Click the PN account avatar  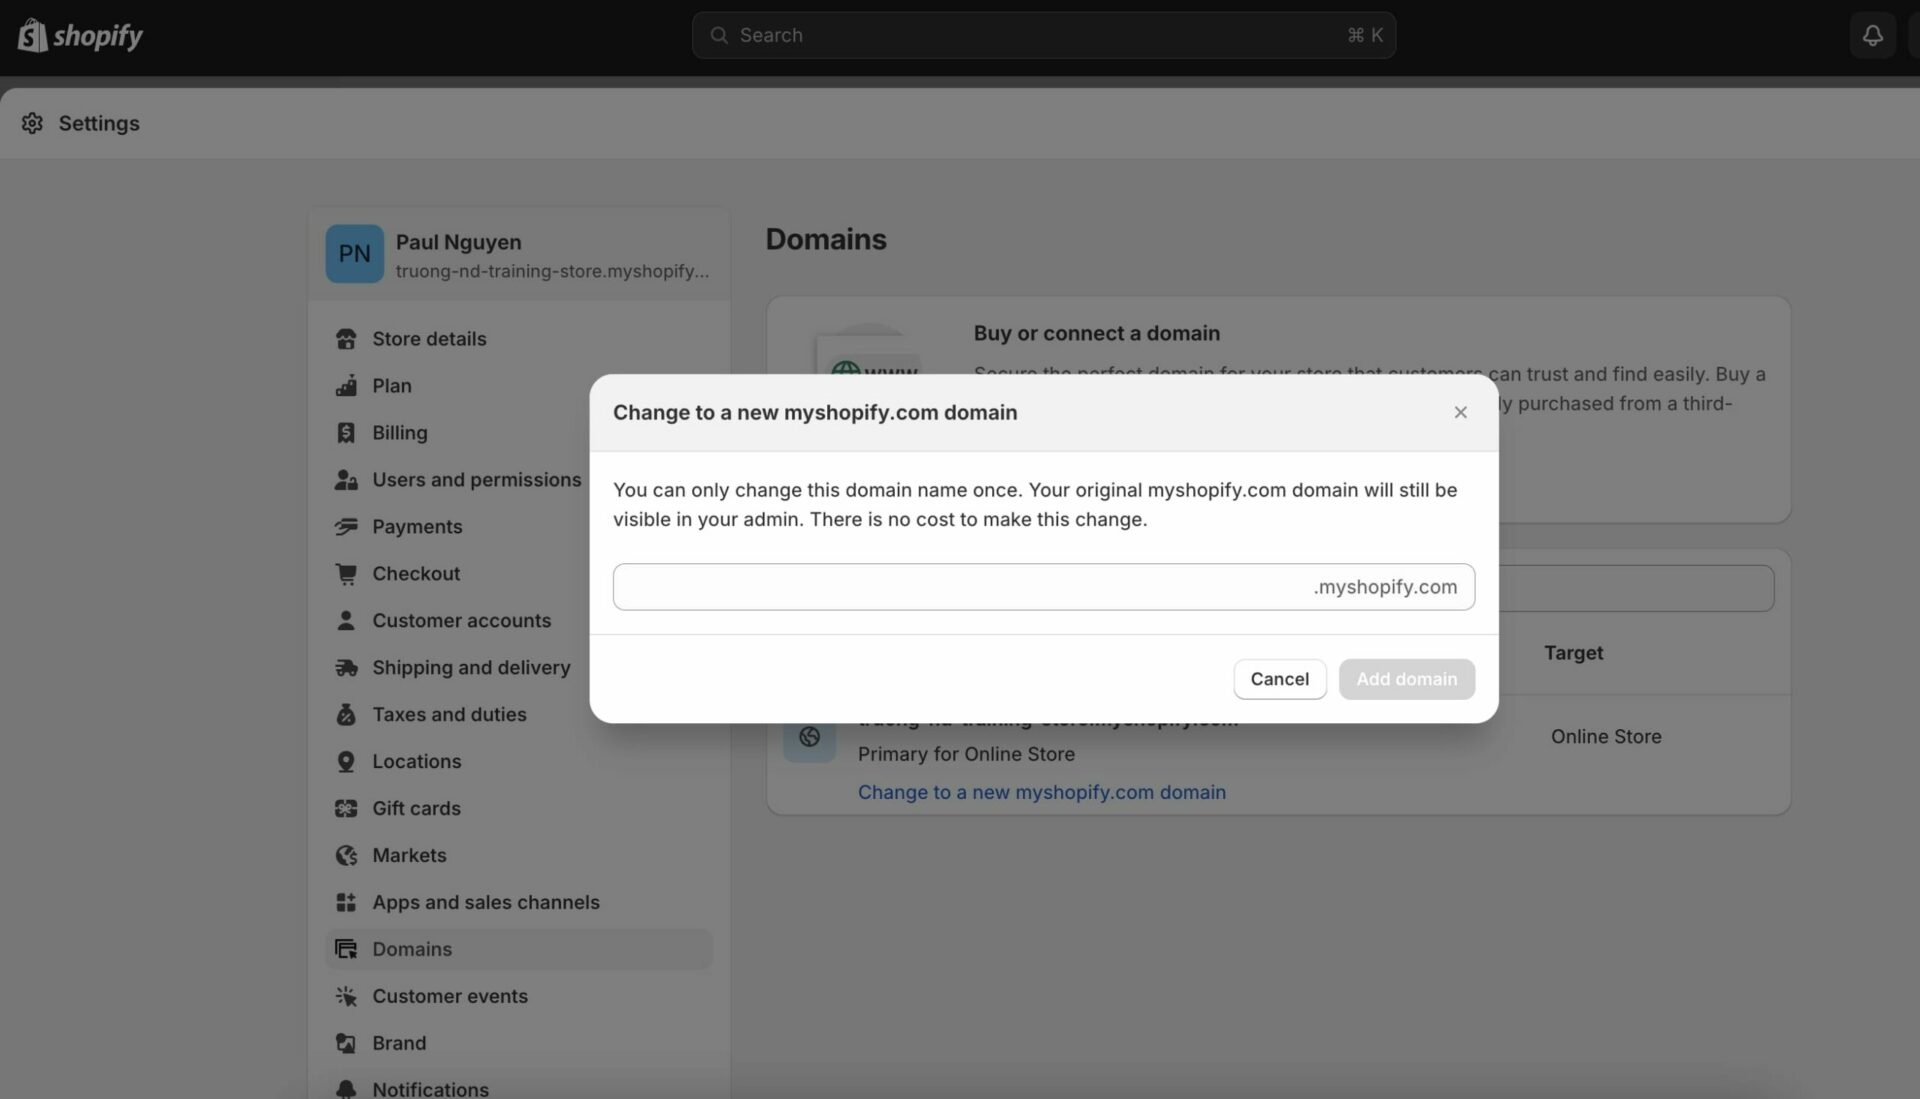click(x=354, y=254)
